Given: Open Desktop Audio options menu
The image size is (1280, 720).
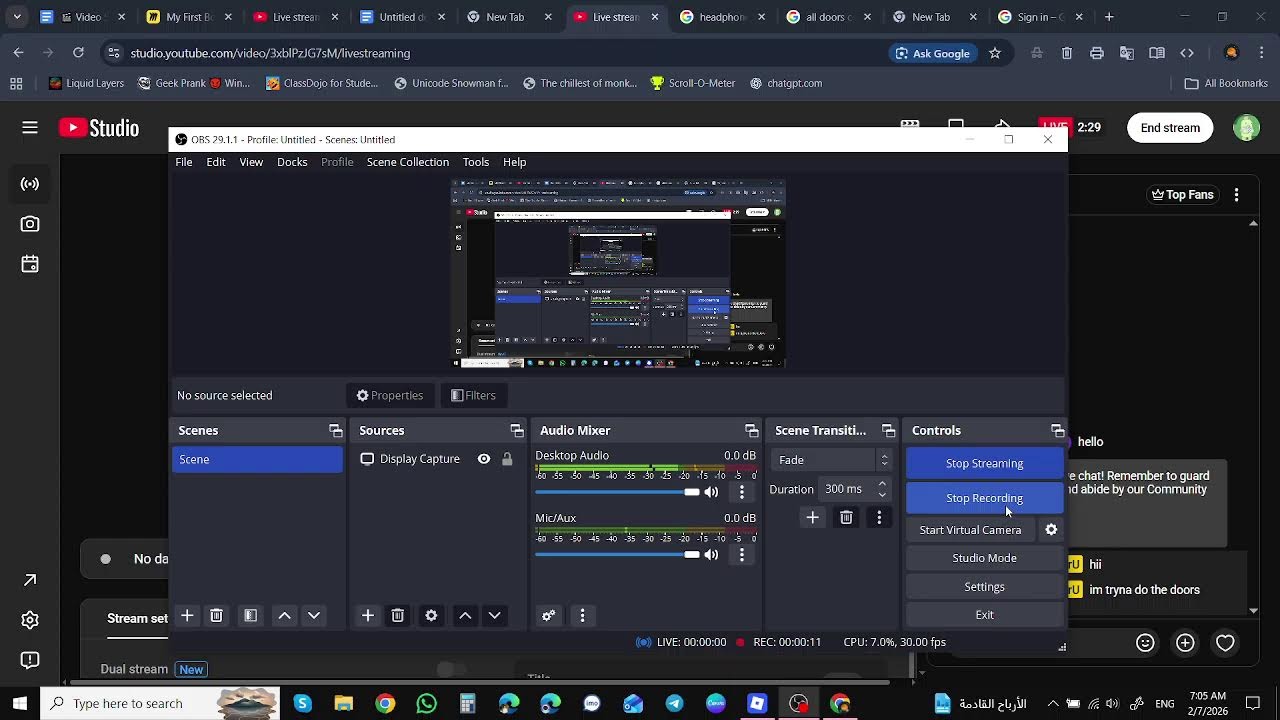Looking at the screenshot, I should click(741, 492).
